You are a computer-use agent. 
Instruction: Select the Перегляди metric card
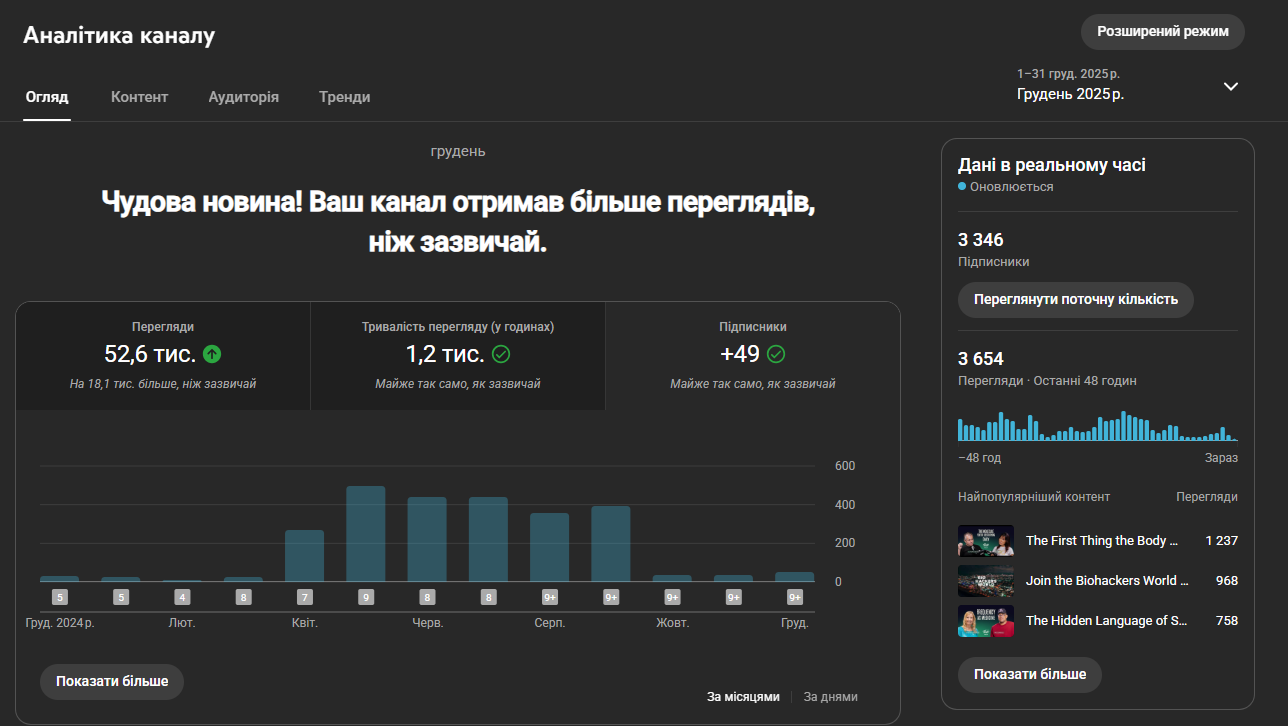tap(163, 356)
